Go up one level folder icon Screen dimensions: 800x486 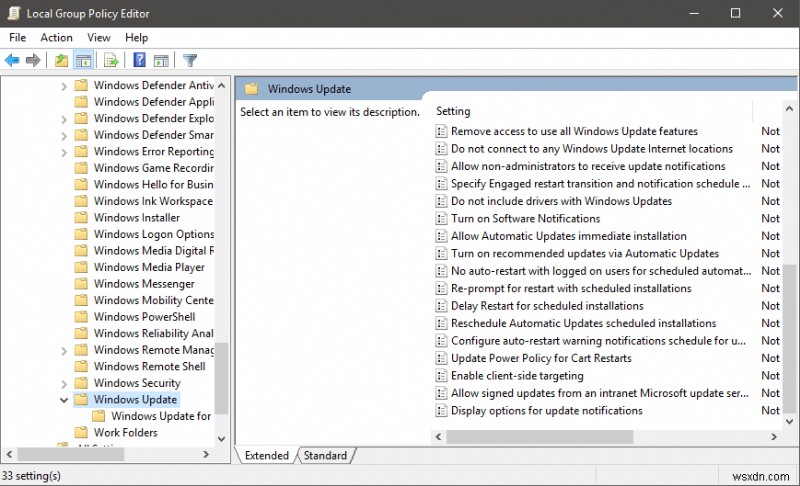coord(62,60)
